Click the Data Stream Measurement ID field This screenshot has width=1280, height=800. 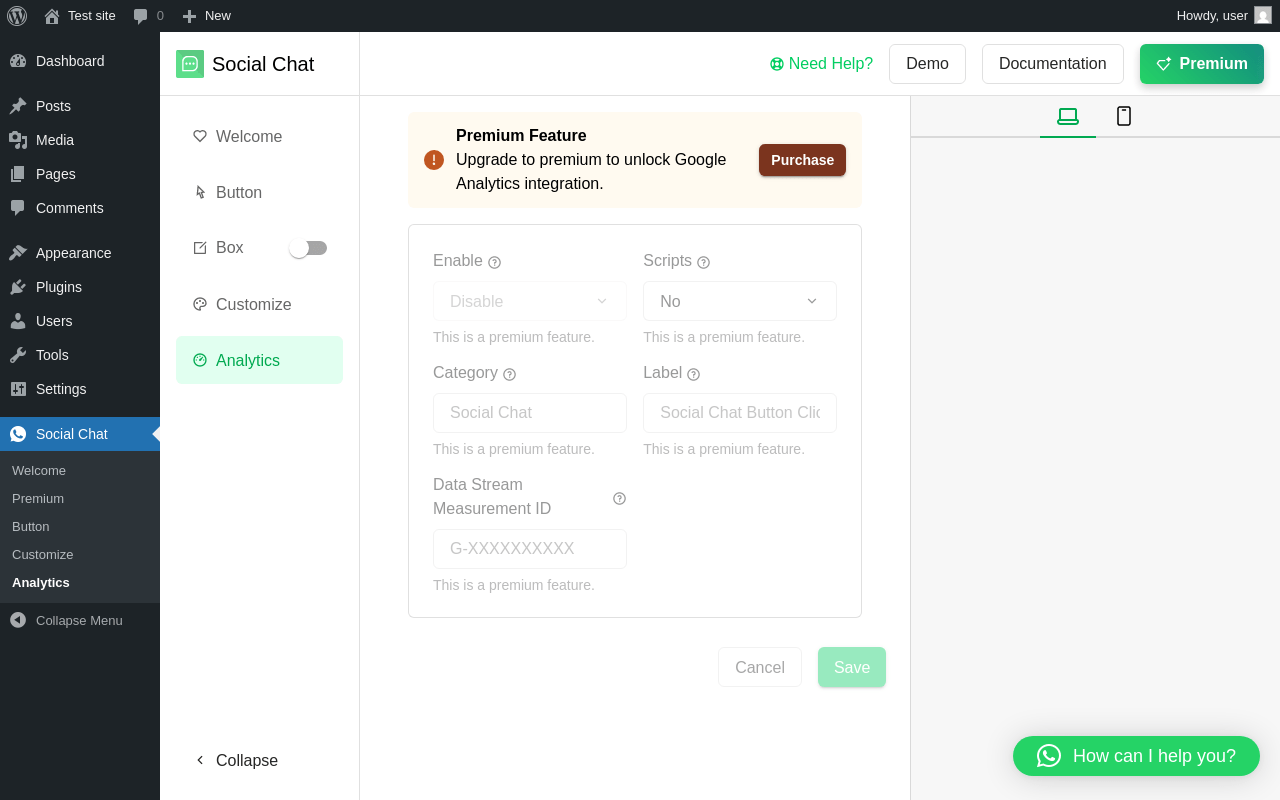coord(529,549)
